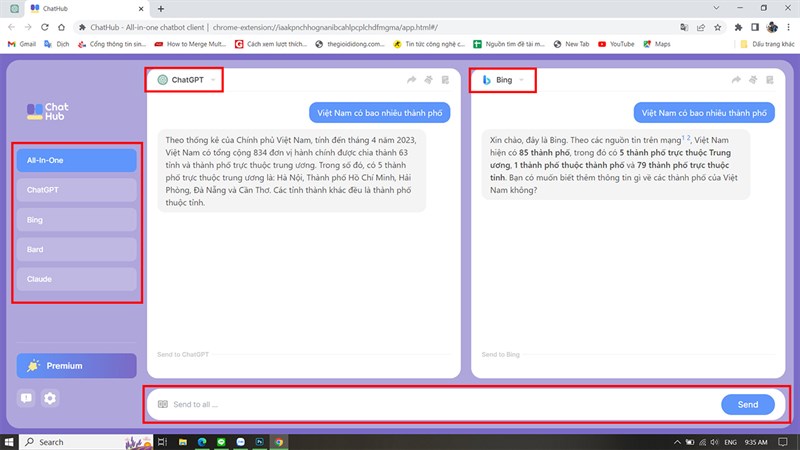The height and width of the screenshot is (450, 800).
Task: Go to Chrome home page
Action: [x=61, y=27]
